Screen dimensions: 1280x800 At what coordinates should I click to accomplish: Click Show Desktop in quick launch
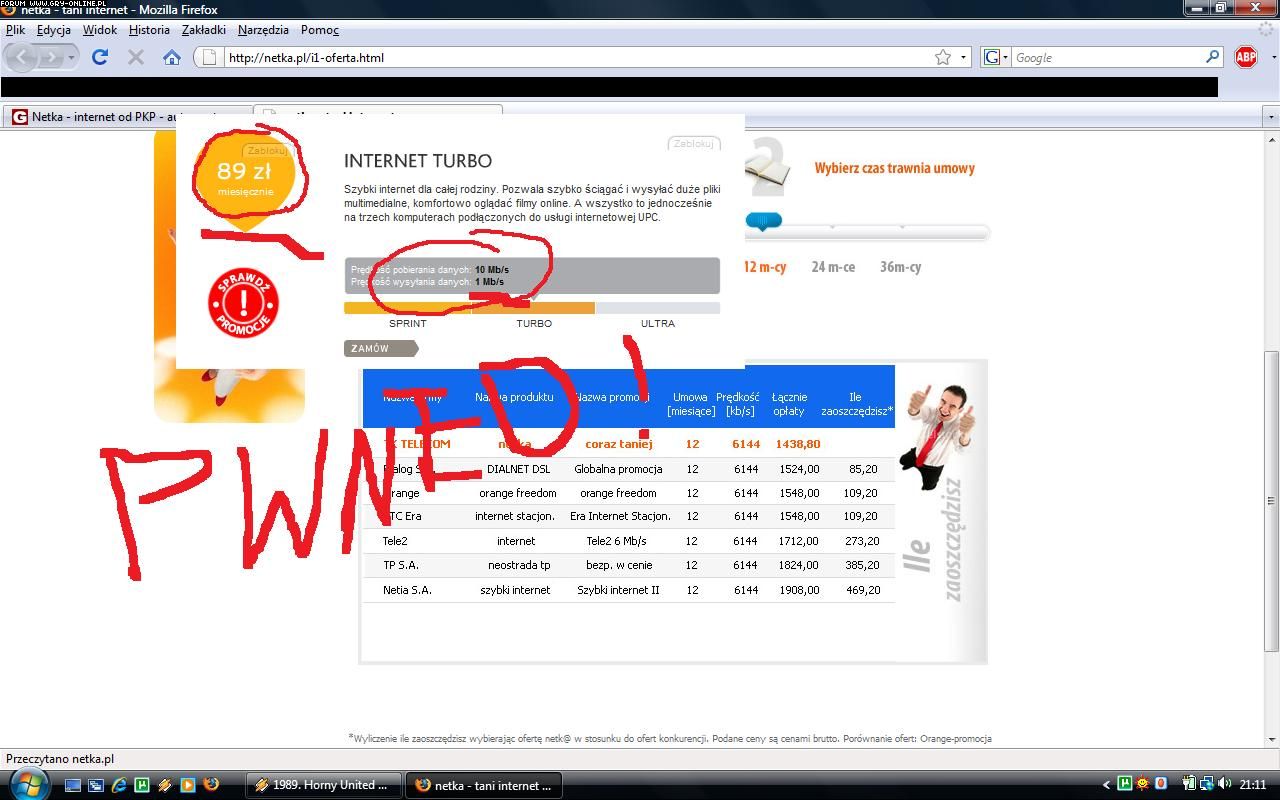pos(73,785)
